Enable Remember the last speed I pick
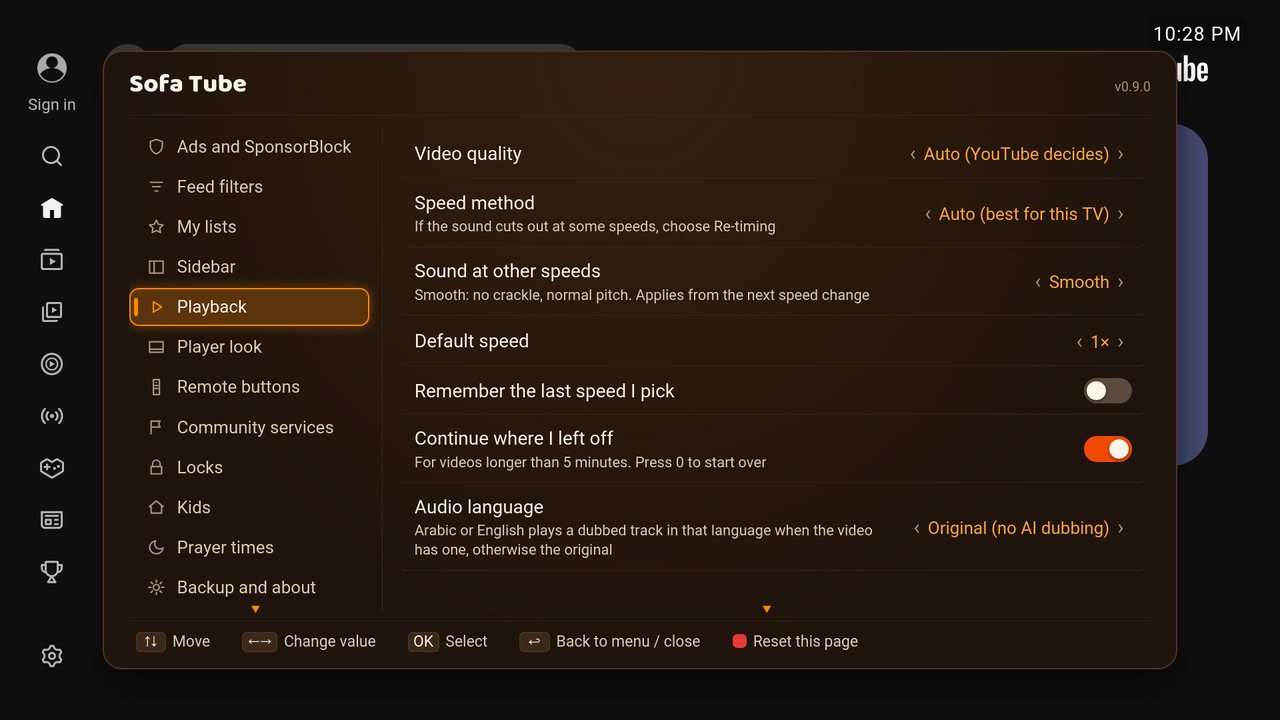Screen dimensions: 1280x720 point(1108,391)
